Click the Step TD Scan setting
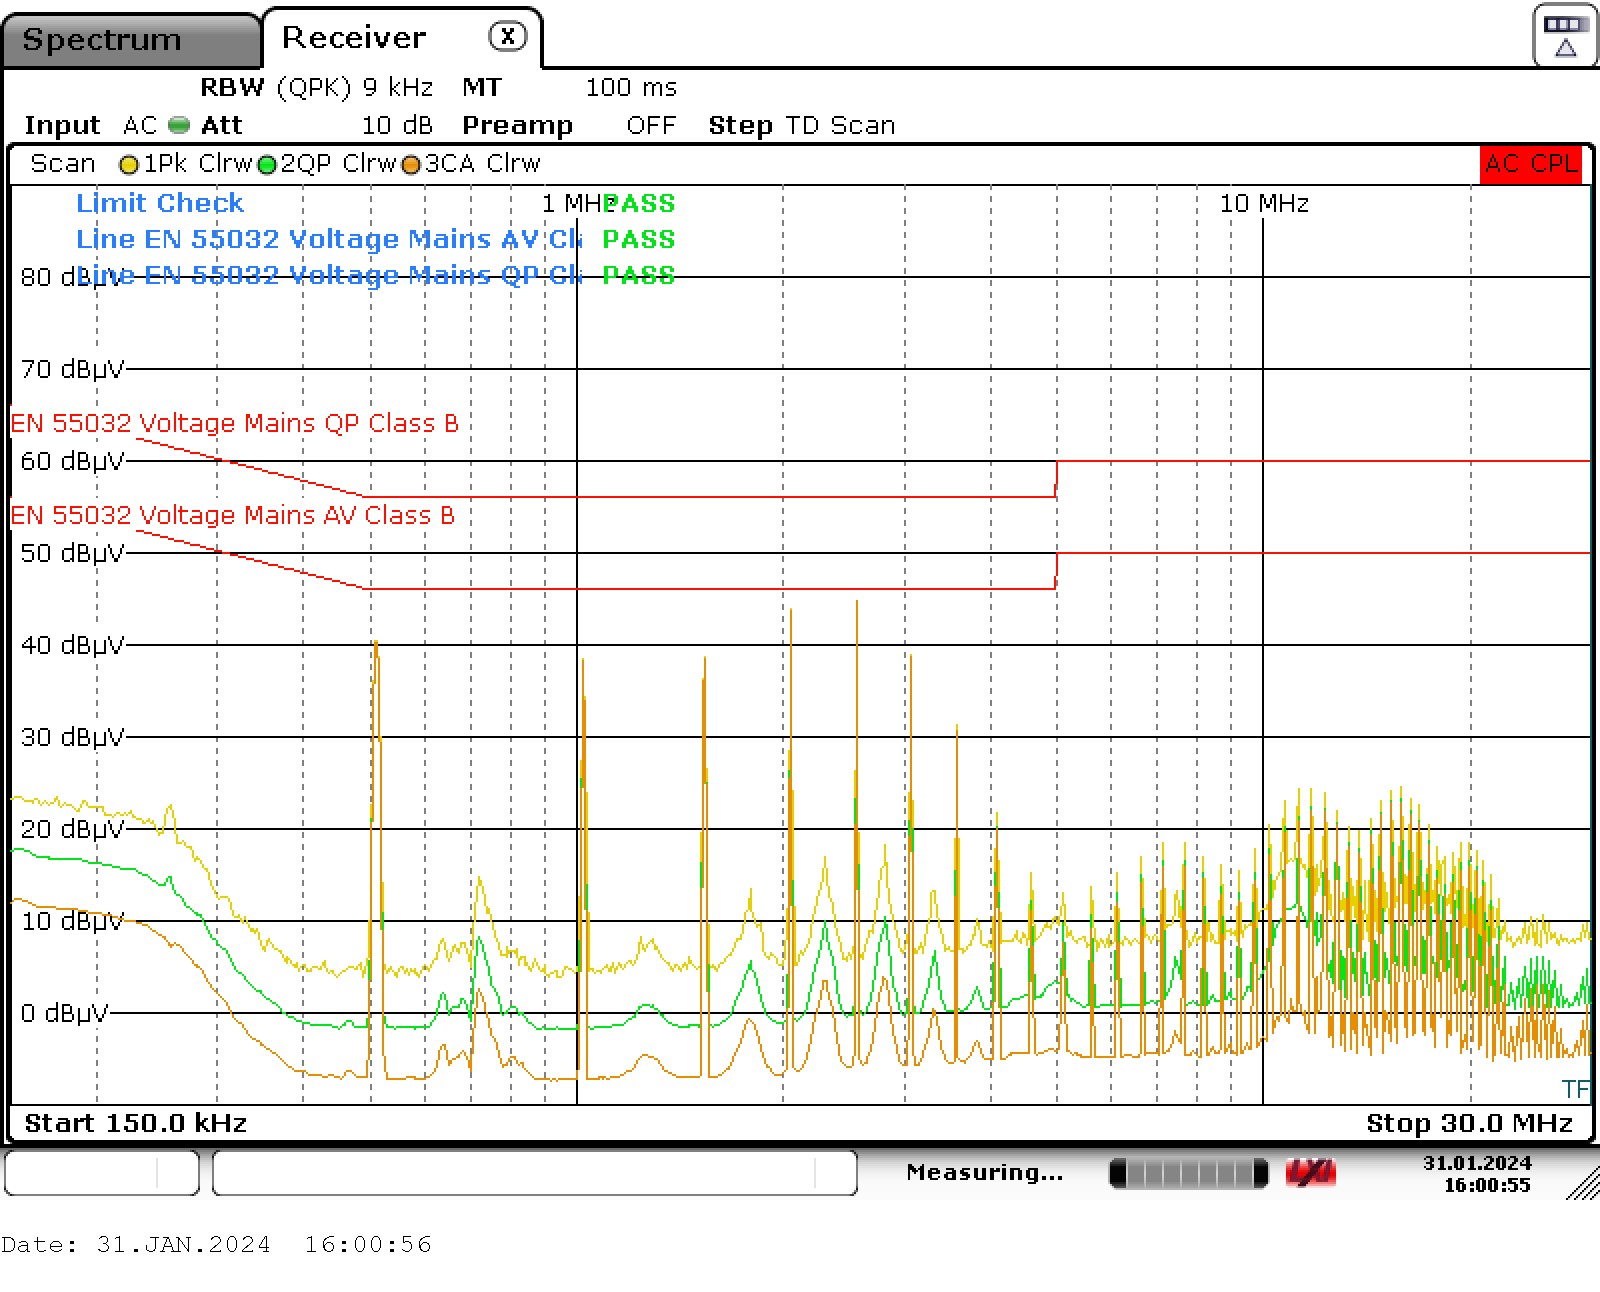The image size is (1600, 1292). click(x=801, y=125)
